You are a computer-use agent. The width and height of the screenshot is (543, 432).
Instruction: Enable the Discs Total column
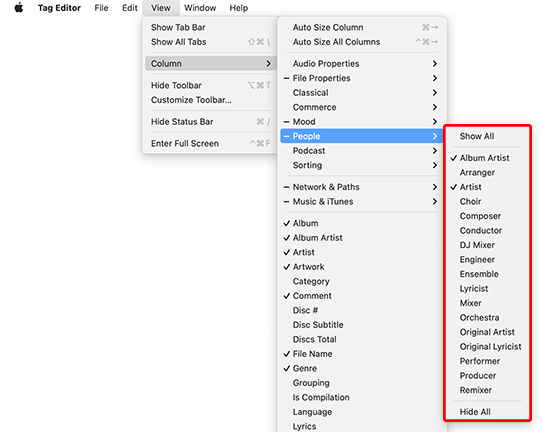pyautogui.click(x=362, y=339)
